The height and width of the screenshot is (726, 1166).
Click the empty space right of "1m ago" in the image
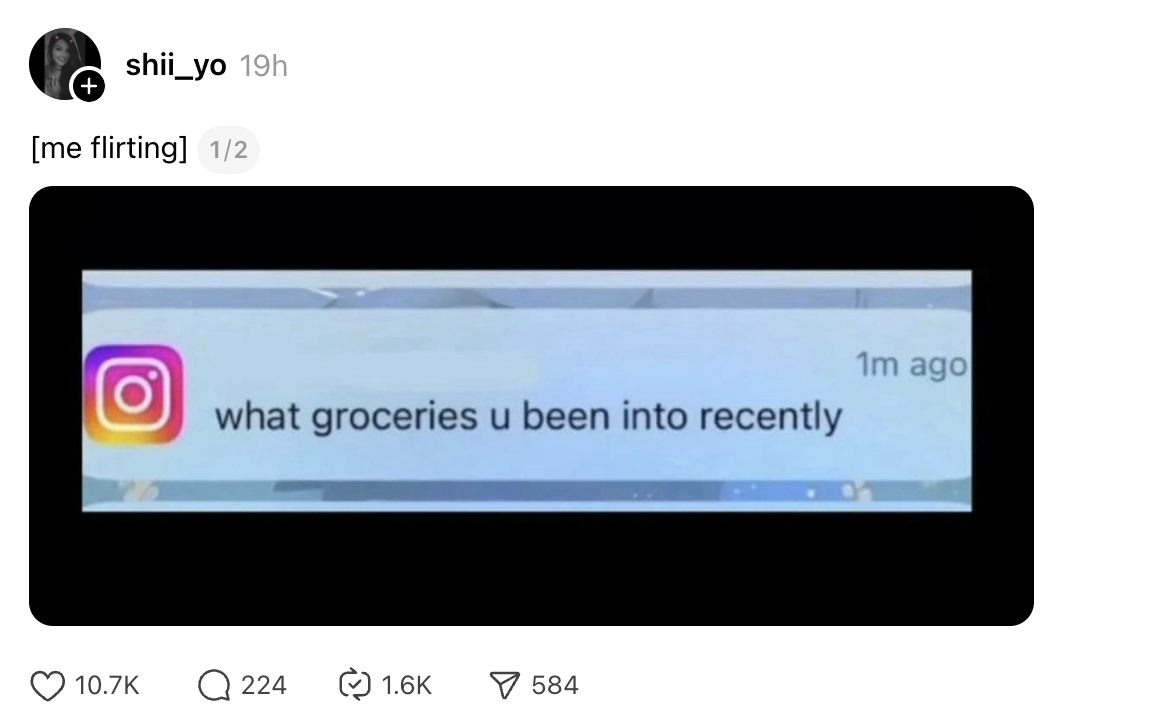[x=1002, y=365]
